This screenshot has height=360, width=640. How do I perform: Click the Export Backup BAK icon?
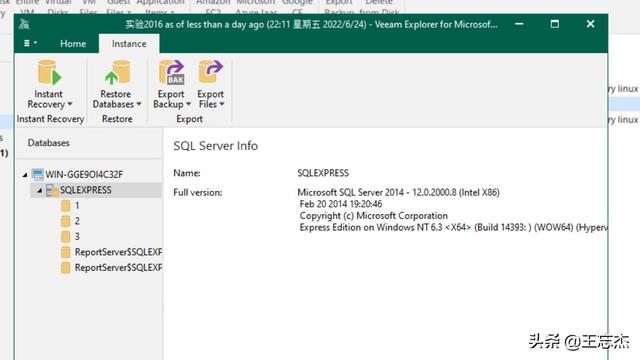tap(171, 73)
